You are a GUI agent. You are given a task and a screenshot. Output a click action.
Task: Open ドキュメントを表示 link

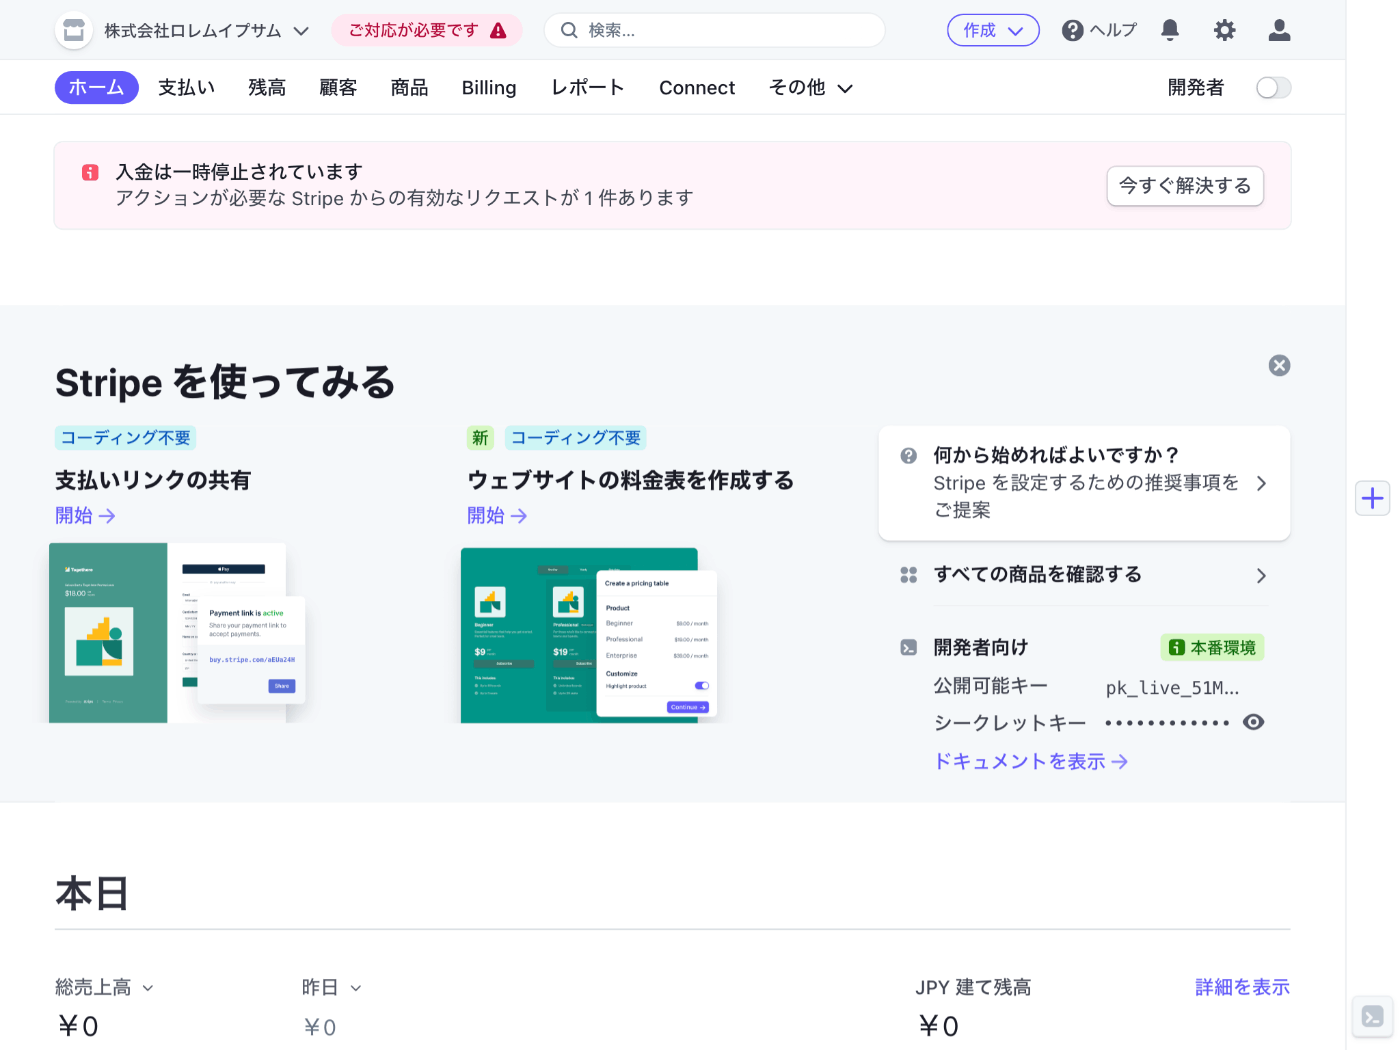click(1031, 761)
